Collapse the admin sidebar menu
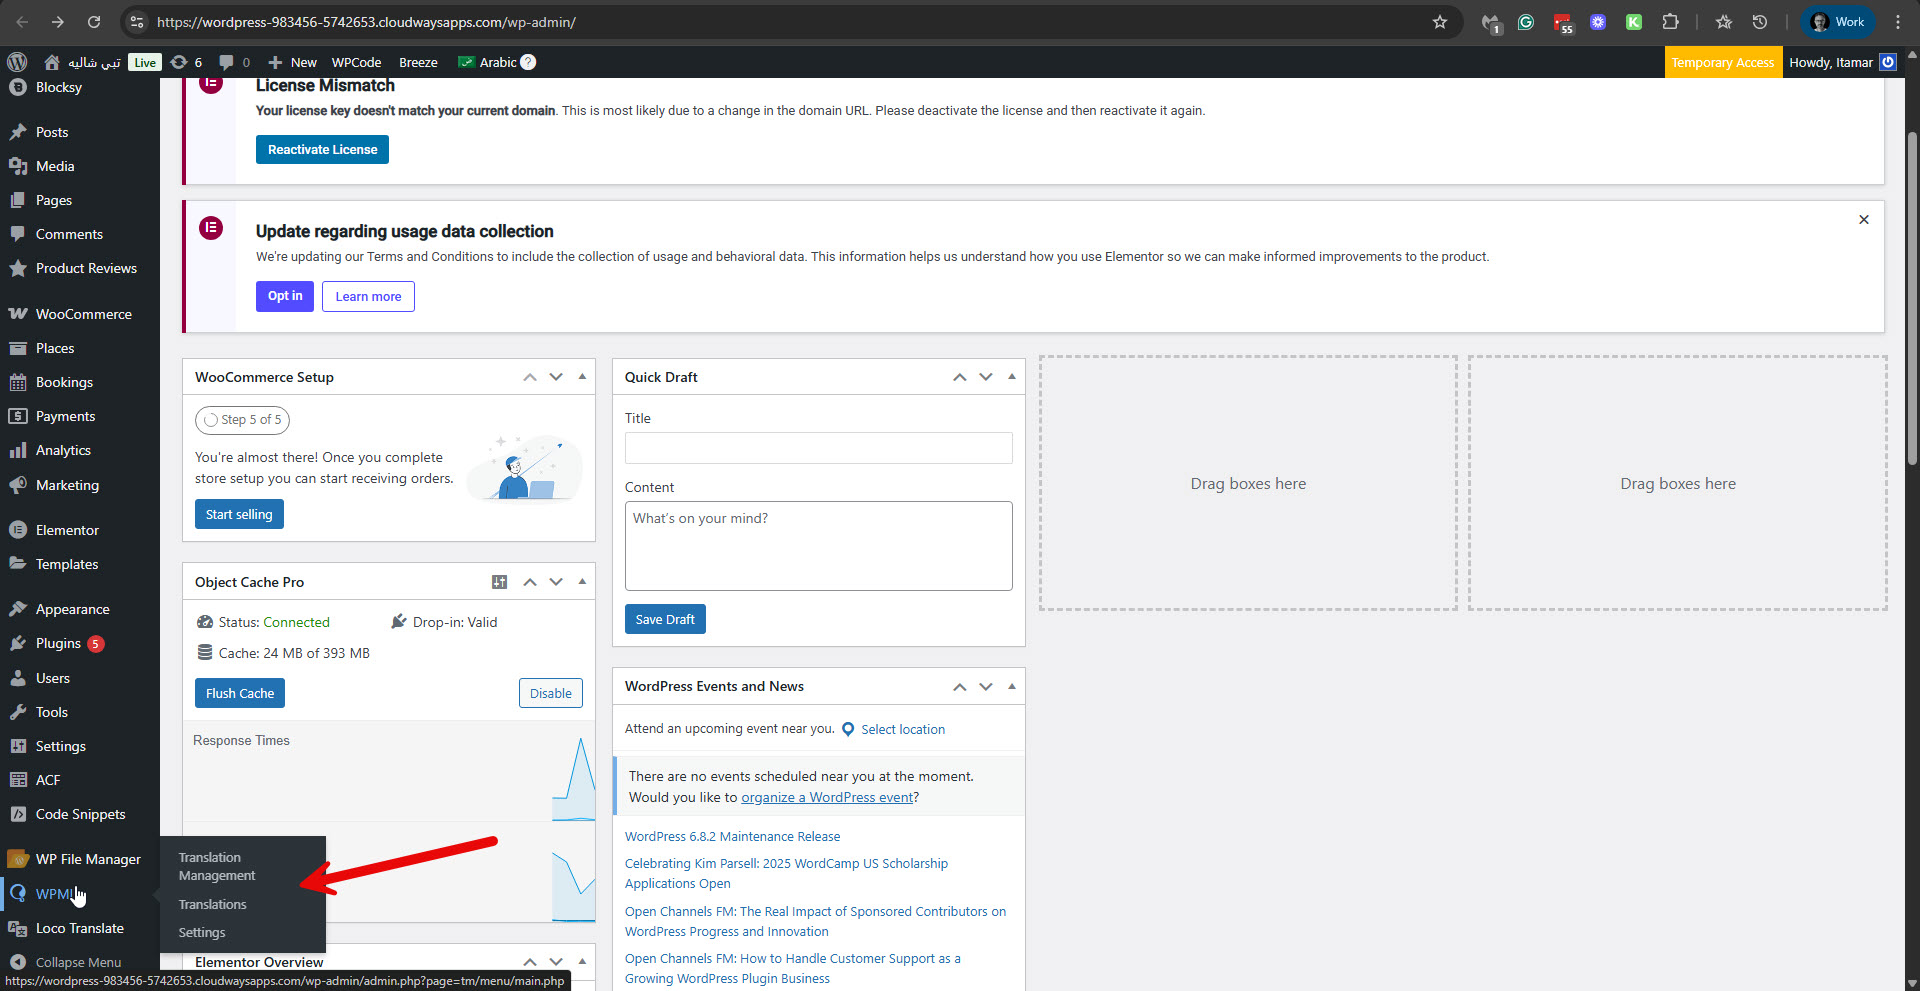Screen dimensions: 1920x991 coord(80,962)
